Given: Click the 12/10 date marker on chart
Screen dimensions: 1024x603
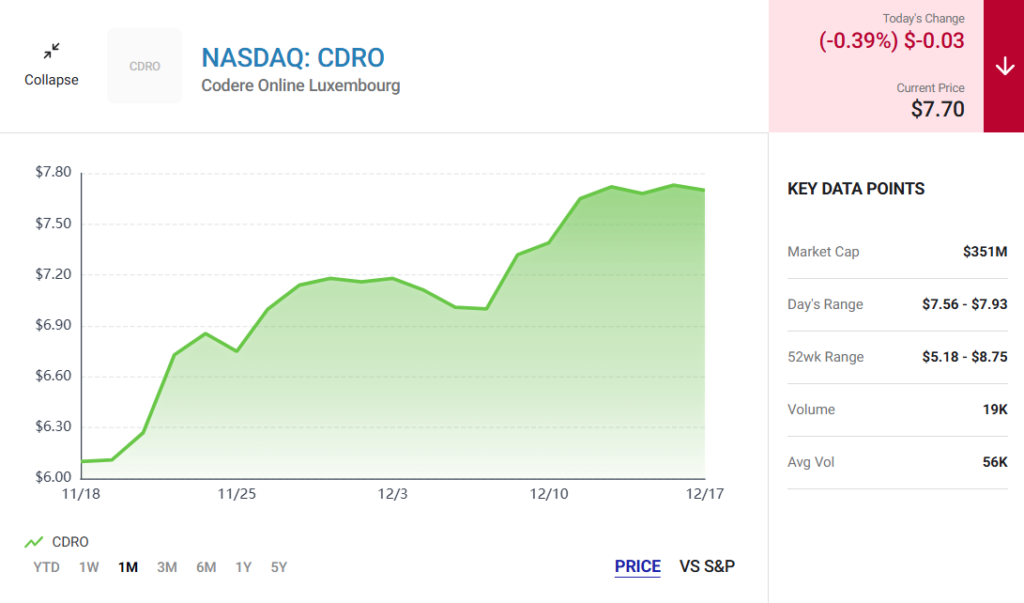Looking at the screenshot, I should pos(549,494).
